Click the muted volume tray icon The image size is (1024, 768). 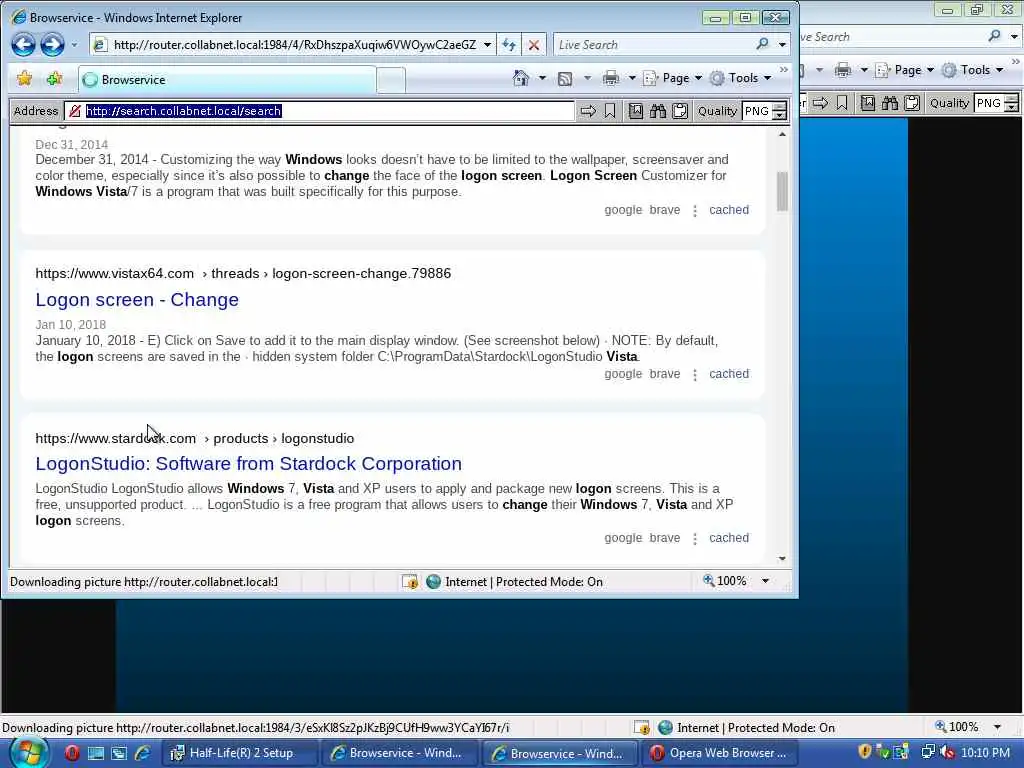pos(947,752)
